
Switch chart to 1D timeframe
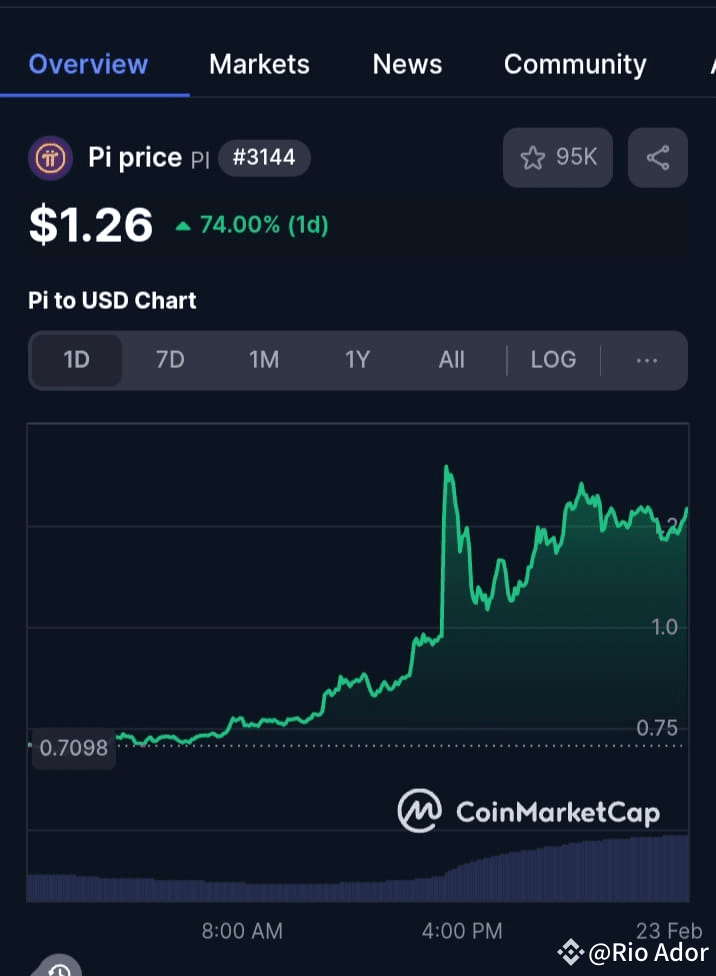(x=76, y=359)
